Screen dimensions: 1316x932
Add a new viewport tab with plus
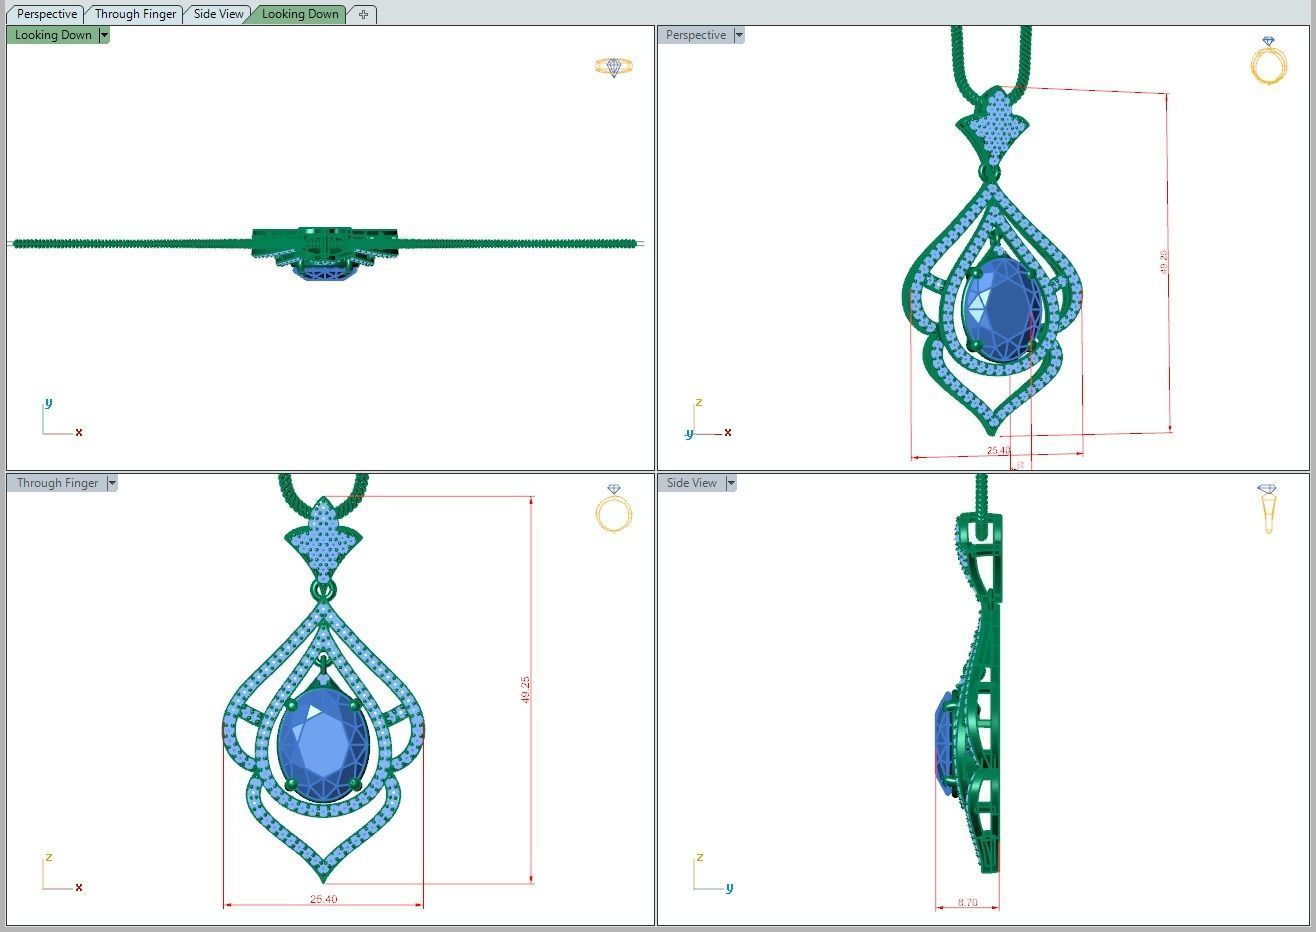coord(363,14)
